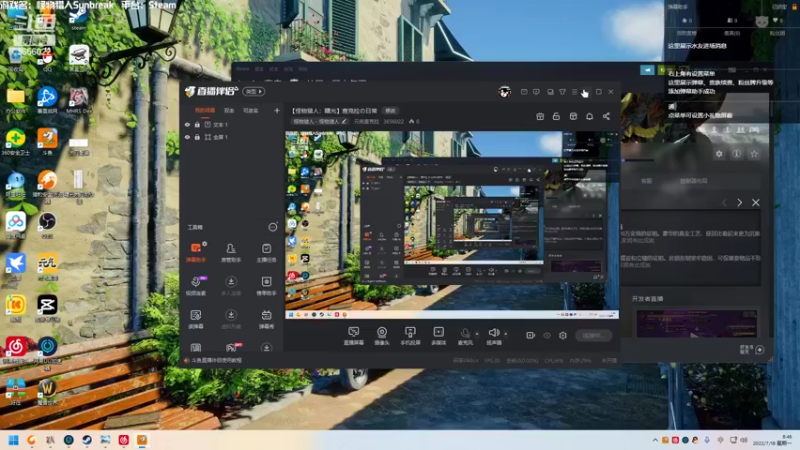Open the 类型 pill selector beside the logo
This screenshot has width=800, height=450.
[x=254, y=91]
